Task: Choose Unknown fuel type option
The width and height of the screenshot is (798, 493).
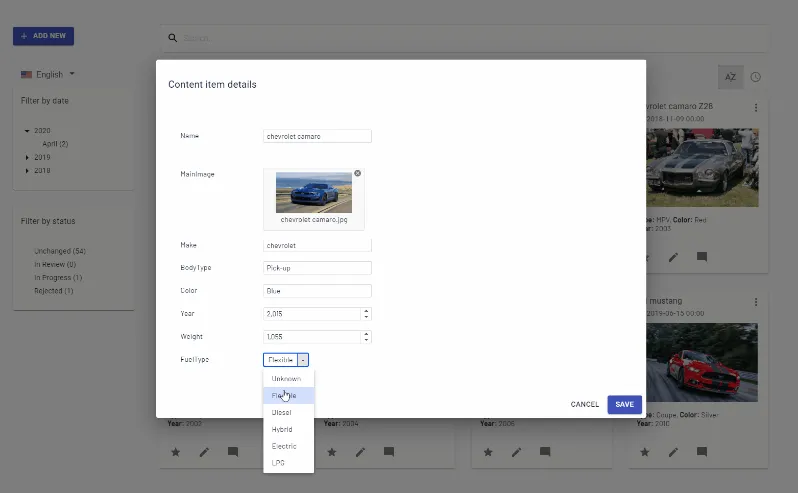Action: click(x=289, y=379)
